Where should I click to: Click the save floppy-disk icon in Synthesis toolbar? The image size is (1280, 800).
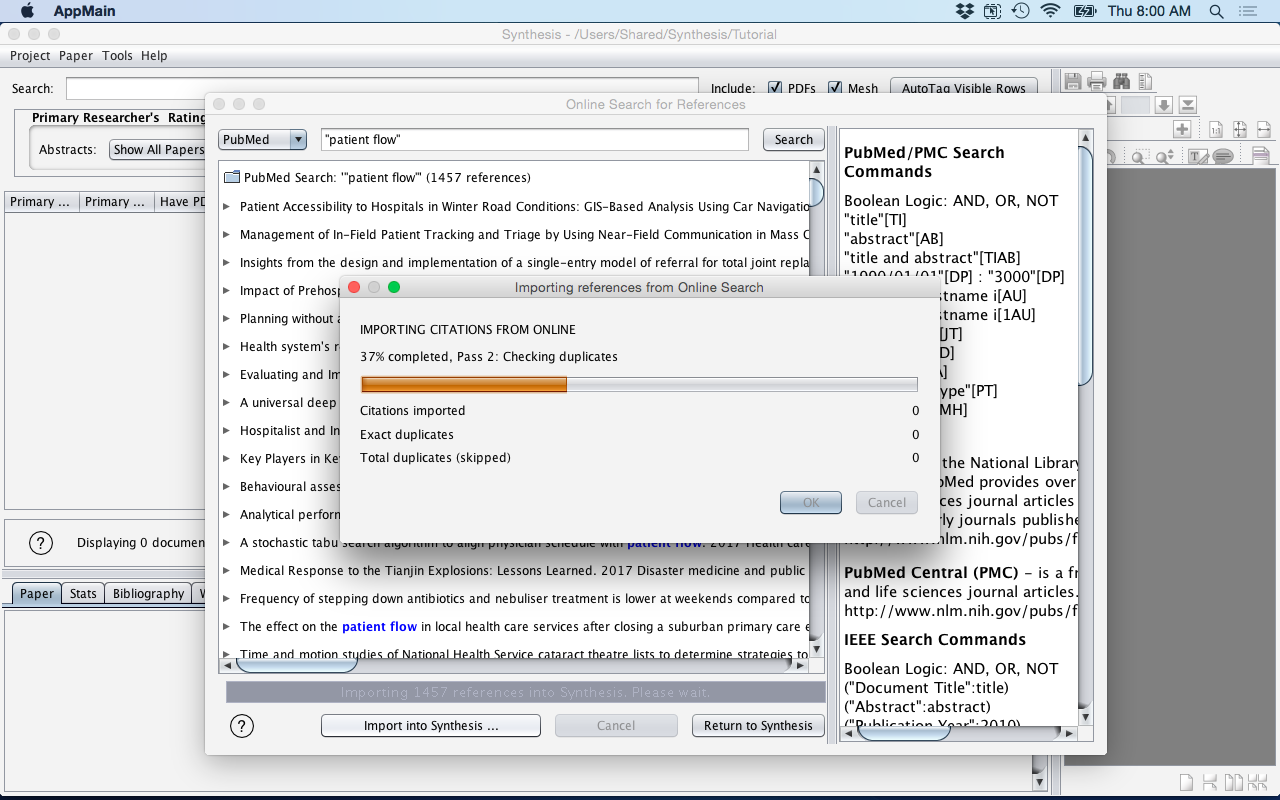[1073, 81]
